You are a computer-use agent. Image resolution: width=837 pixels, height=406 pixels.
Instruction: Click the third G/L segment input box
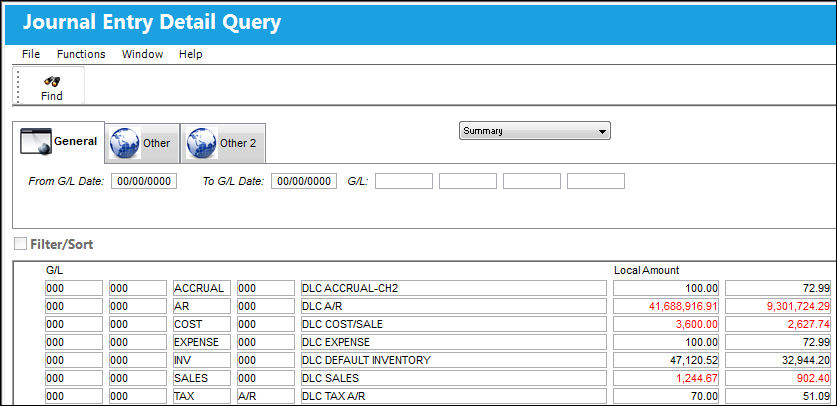coord(532,181)
